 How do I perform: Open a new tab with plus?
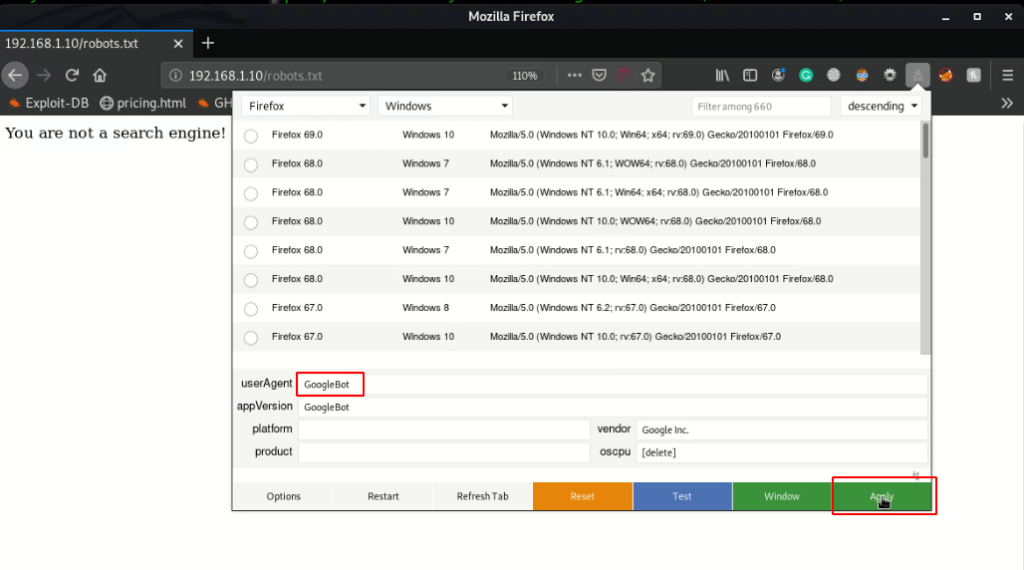(x=208, y=43)
